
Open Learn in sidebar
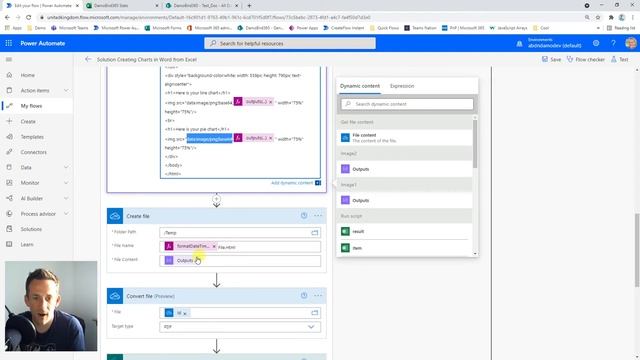coord(27,244)
